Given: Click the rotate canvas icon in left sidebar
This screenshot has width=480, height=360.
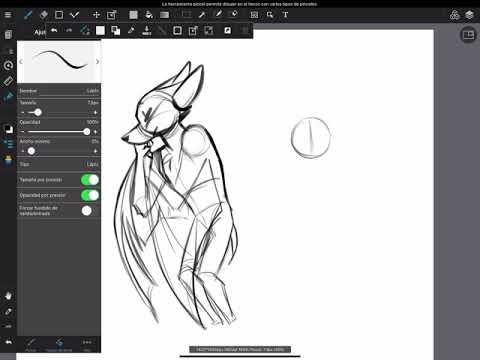Looking at the screenshot, I should 8,65.
